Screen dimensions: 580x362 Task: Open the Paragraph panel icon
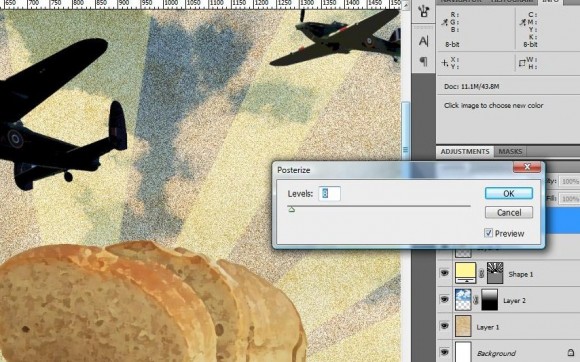coord(424,61)
